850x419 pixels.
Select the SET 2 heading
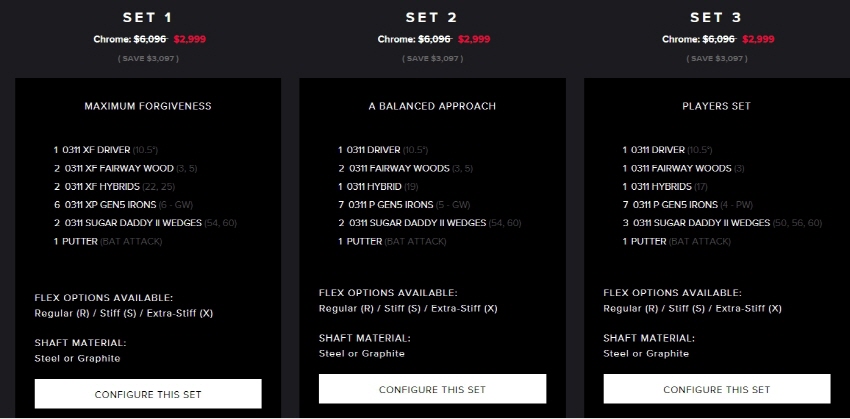tap(432, 17)
